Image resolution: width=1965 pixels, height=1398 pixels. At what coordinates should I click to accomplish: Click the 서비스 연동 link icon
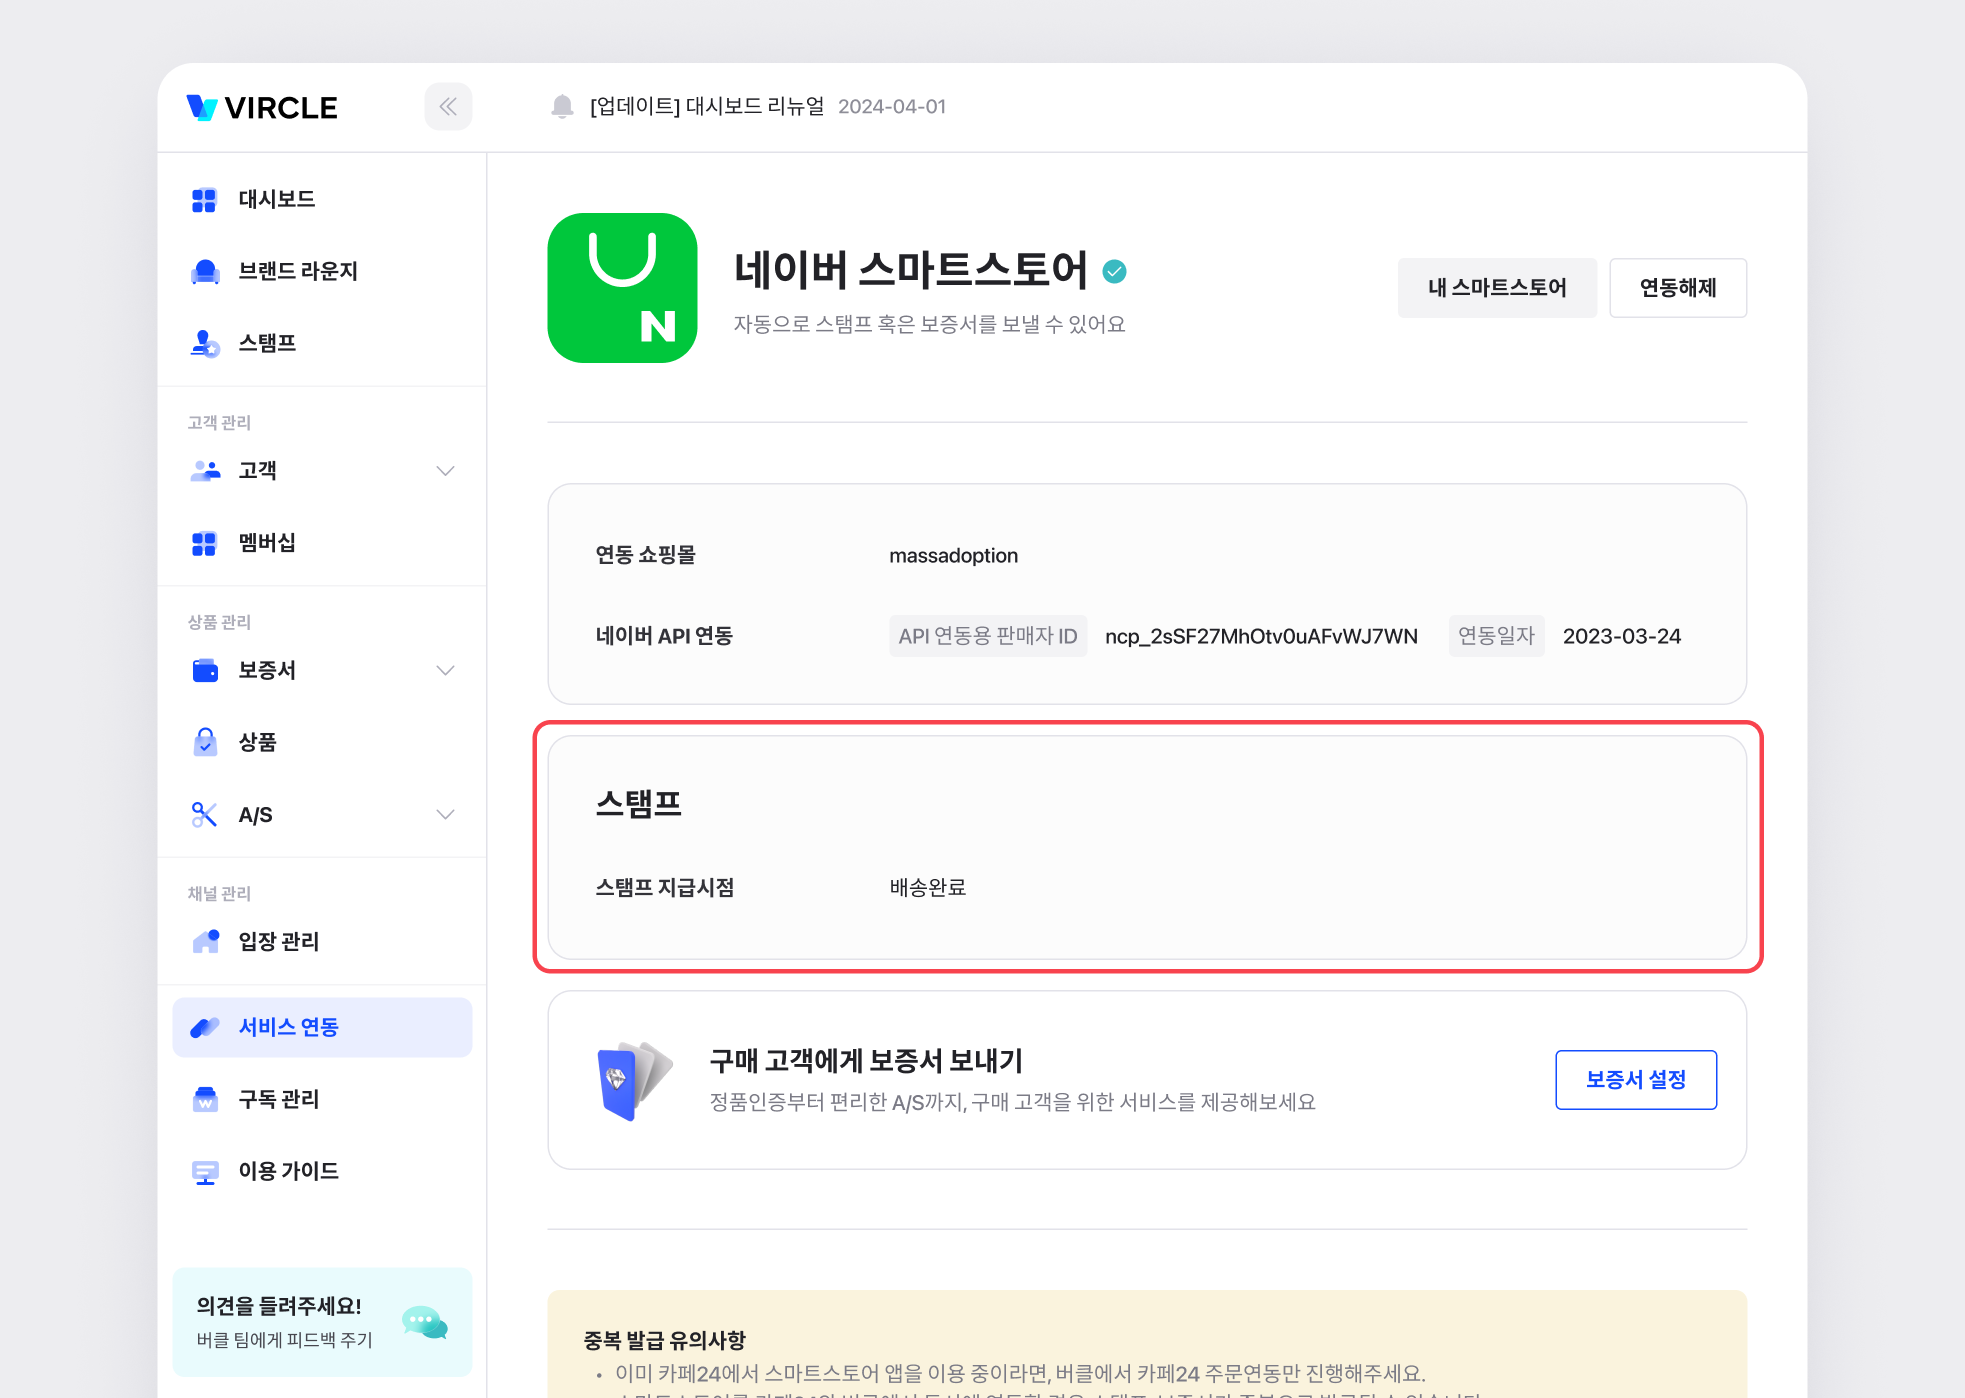(205, 1027)
